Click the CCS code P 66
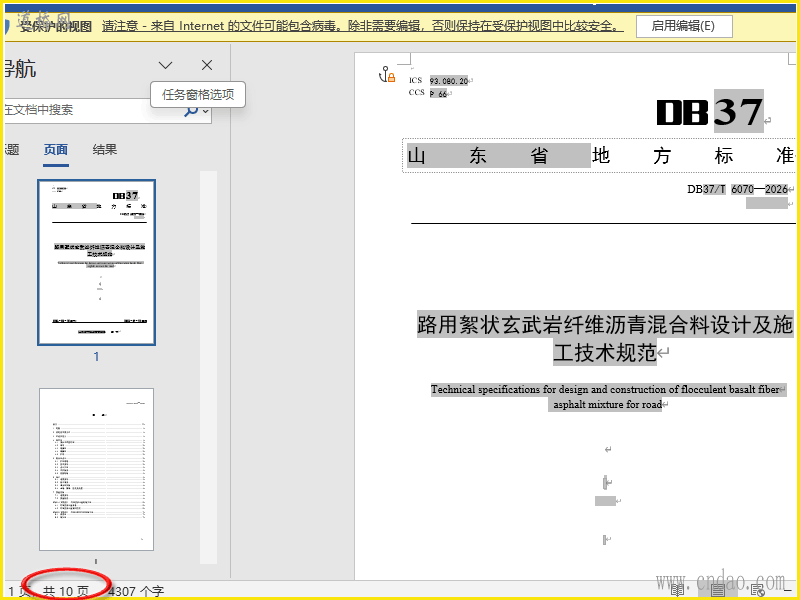 (438, 93)
